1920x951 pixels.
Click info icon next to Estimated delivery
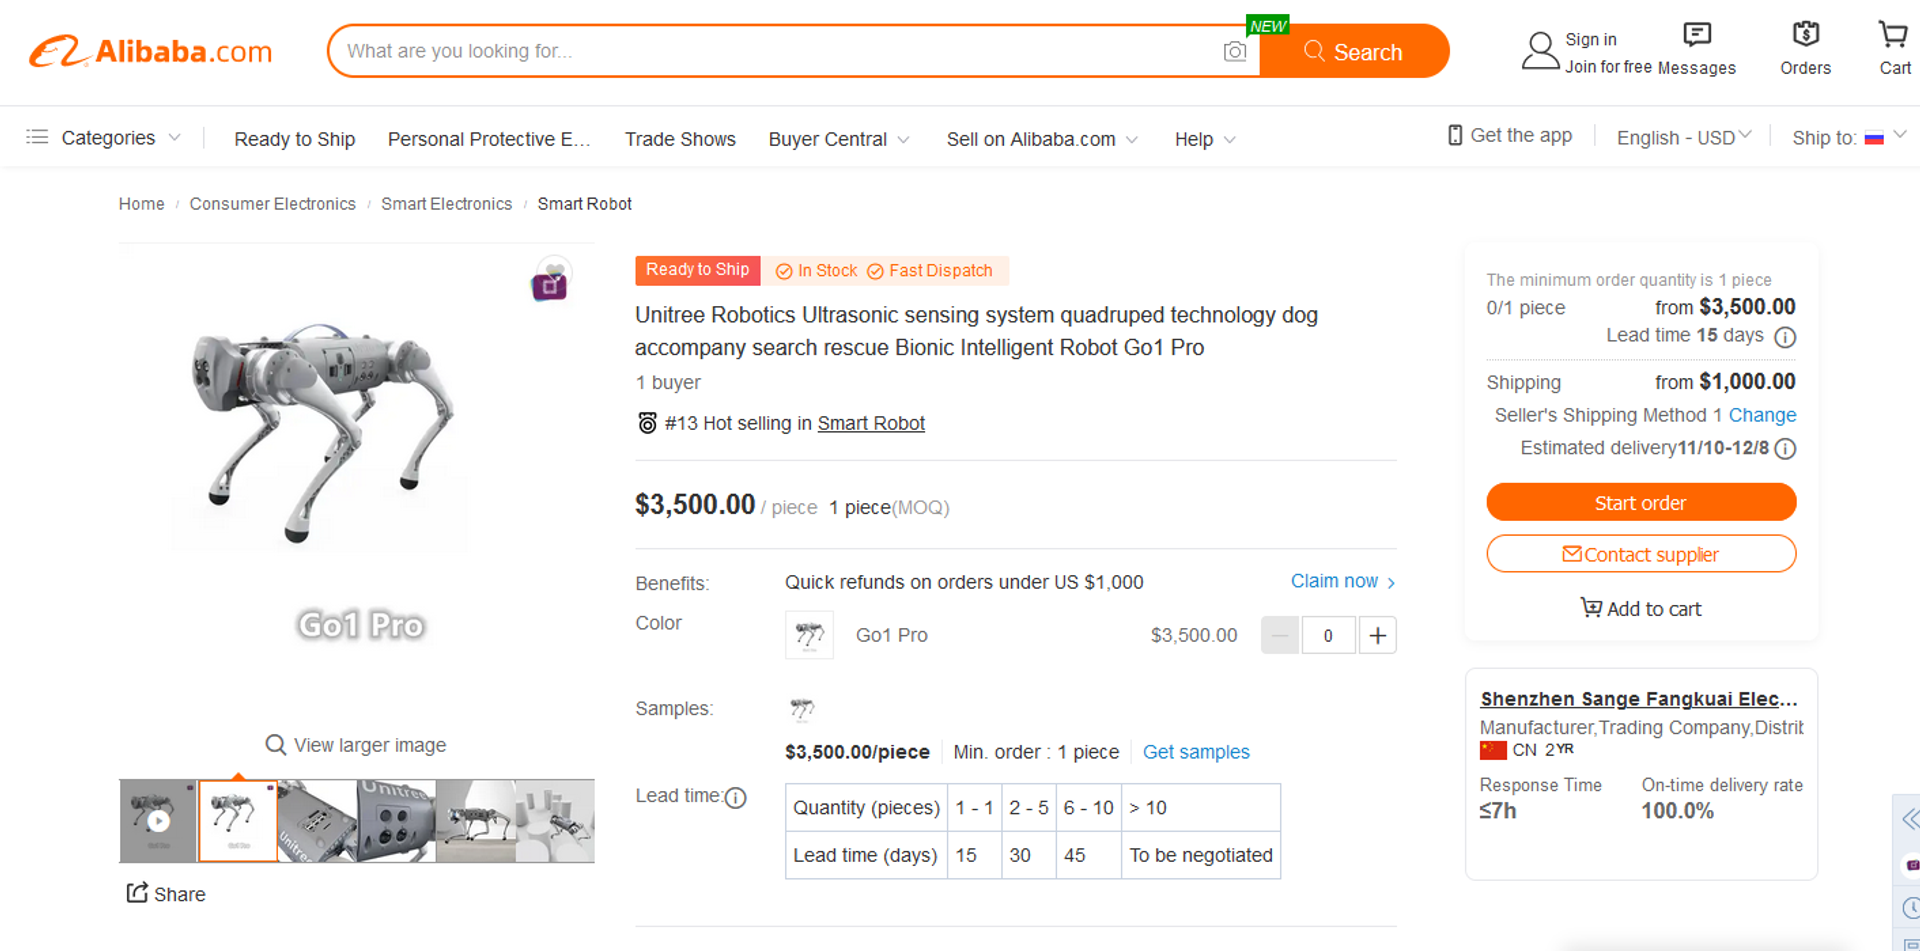[1785, 449]
